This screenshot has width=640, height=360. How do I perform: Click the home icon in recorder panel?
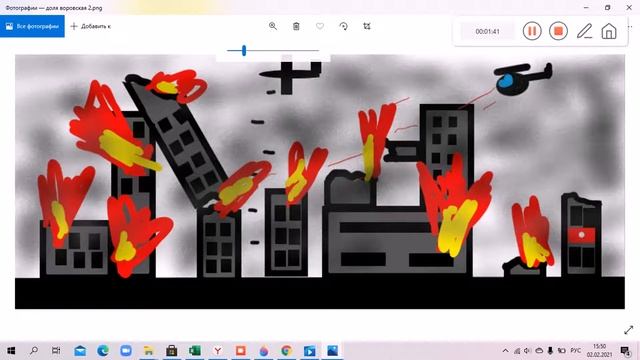609,31
